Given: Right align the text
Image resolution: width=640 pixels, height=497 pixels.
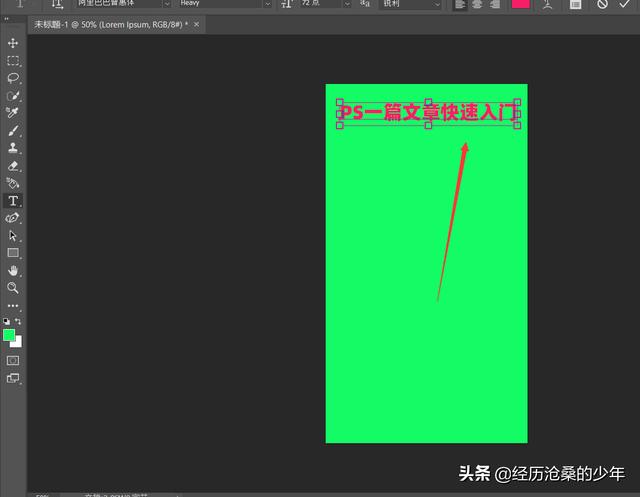Looking at the screenshot, I should [x=494, y=4].
